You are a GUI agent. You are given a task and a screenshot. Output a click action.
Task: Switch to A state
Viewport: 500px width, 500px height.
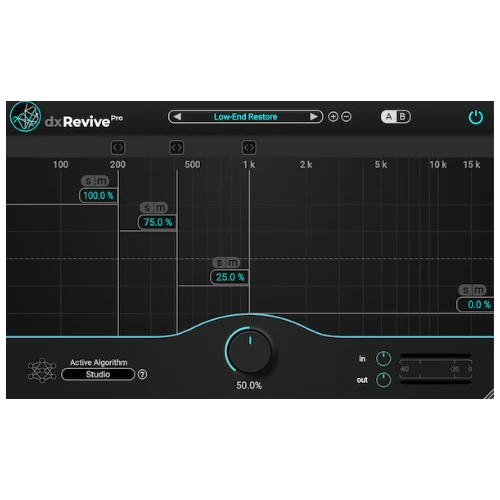[x=389, y=117]
